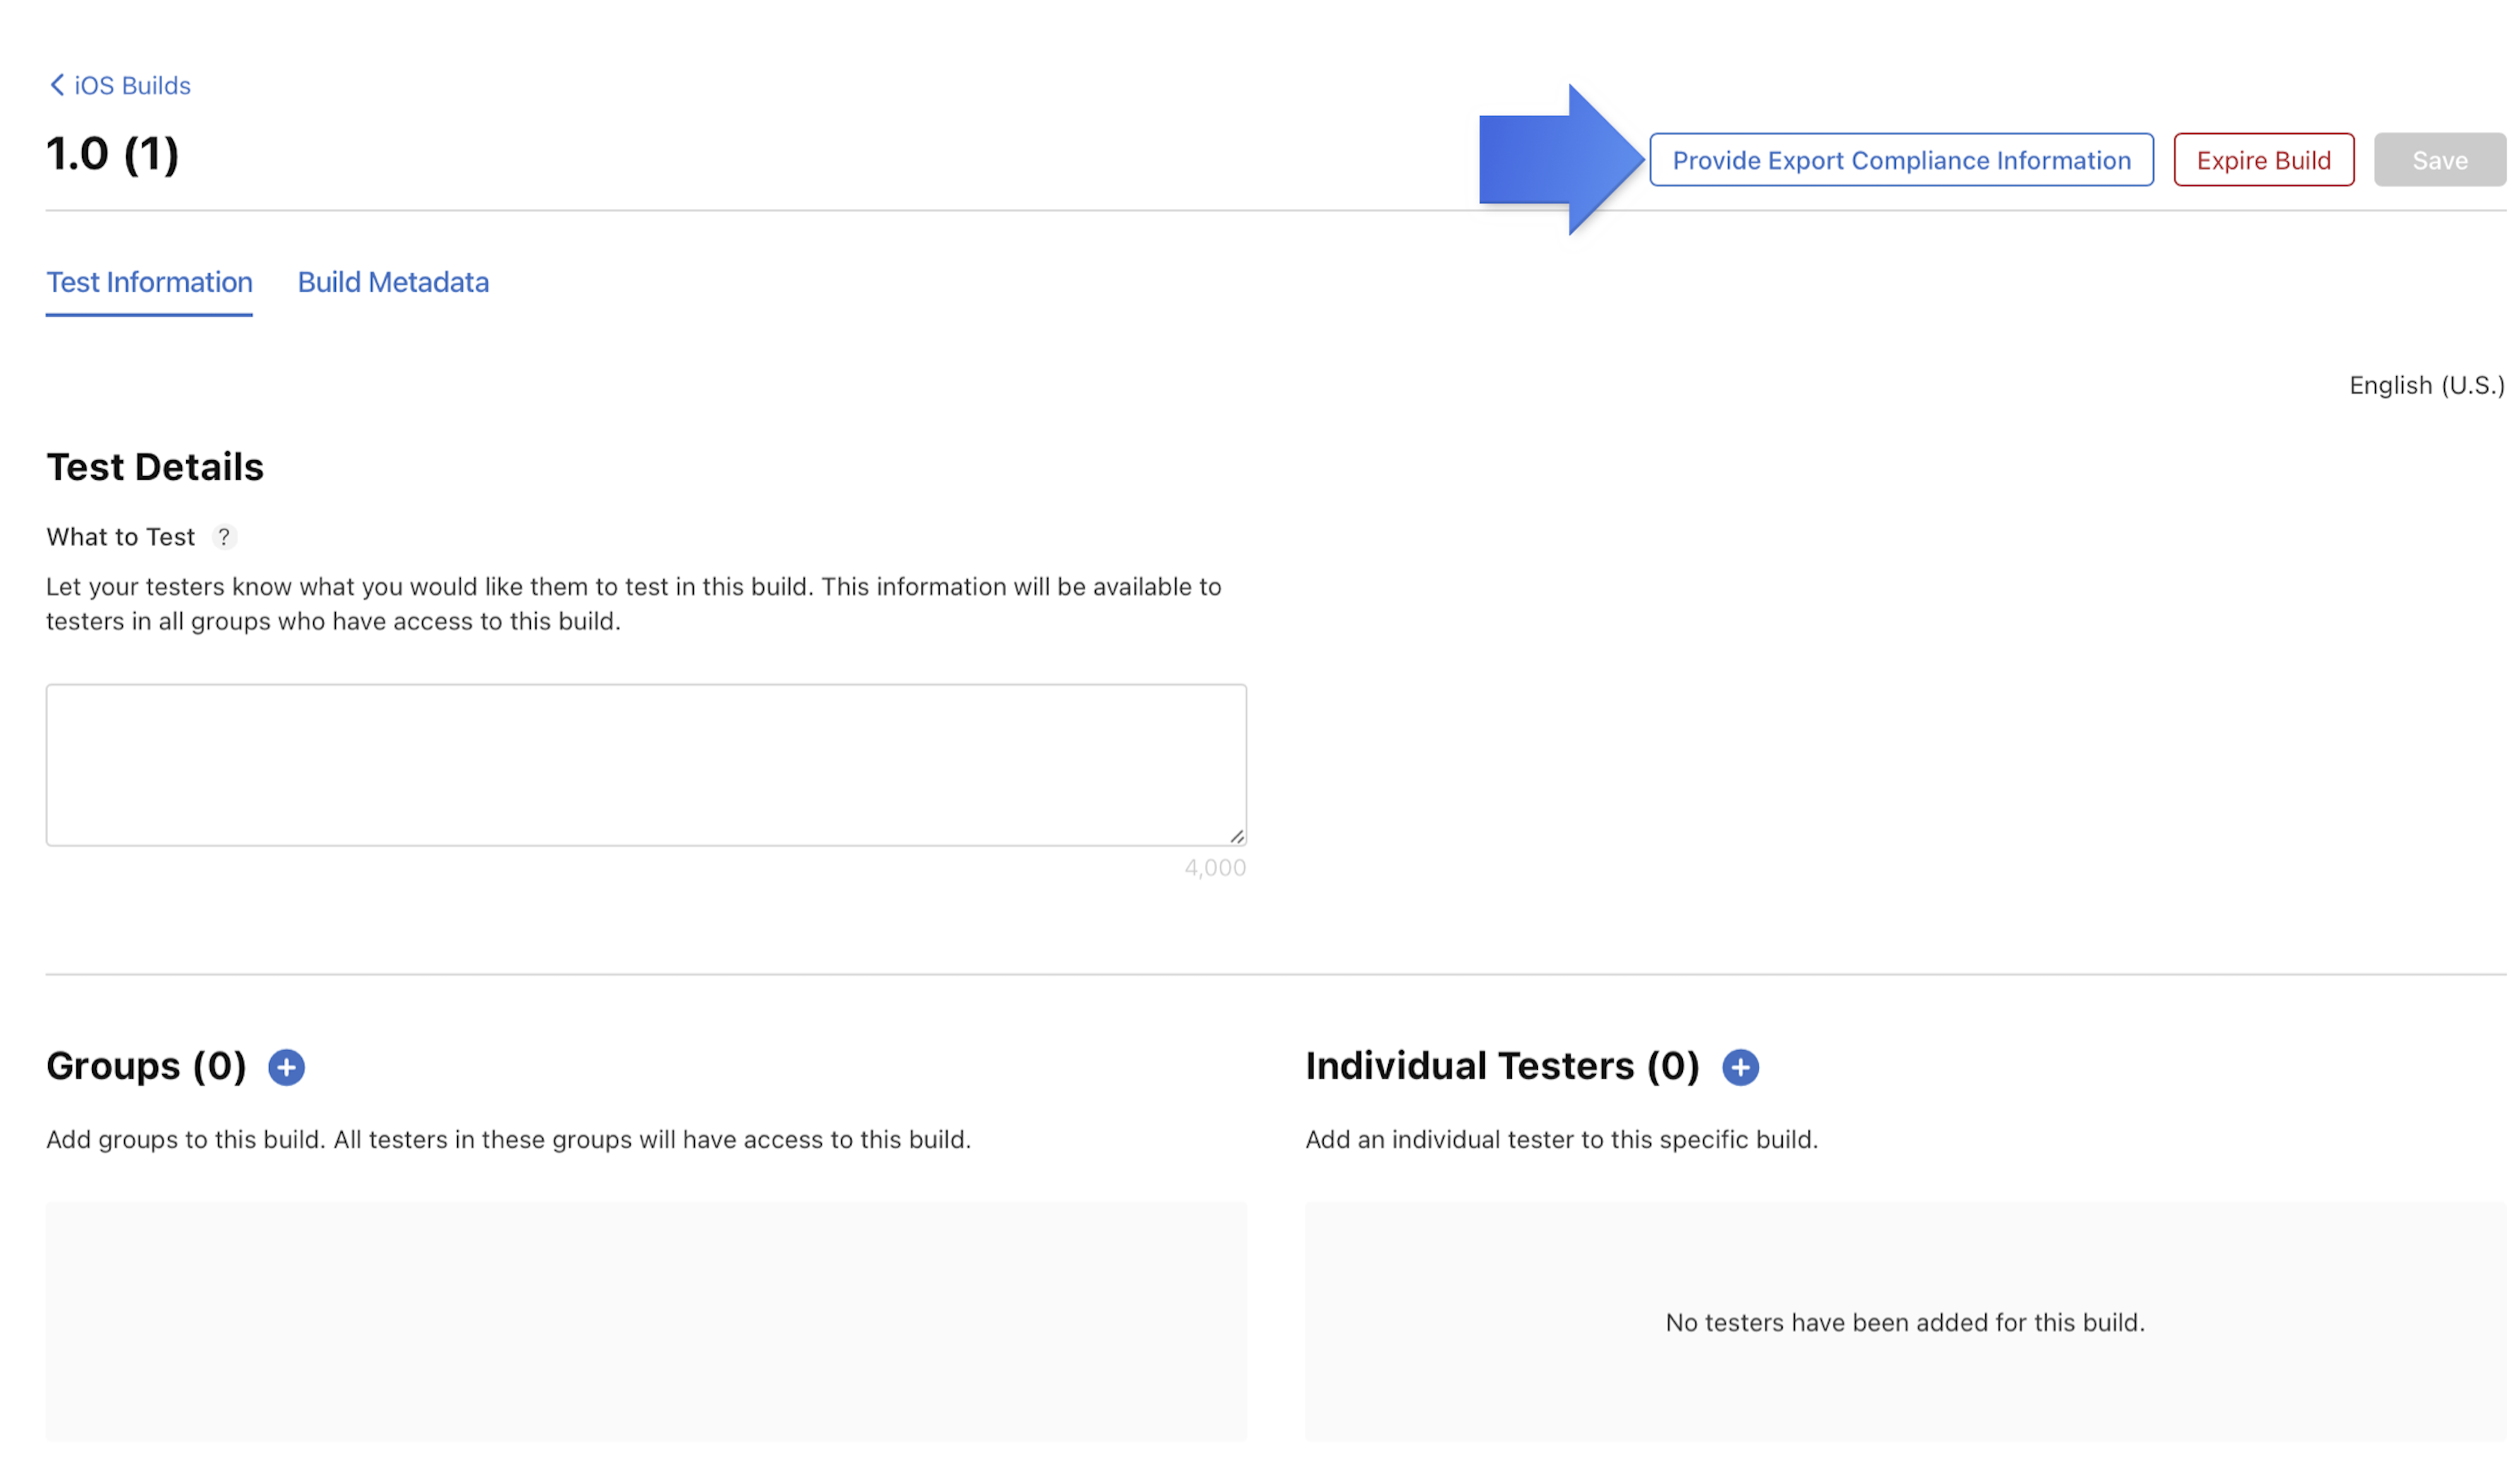Click the Expire Build button
Screen dimensions: 2520x1463
[x=2264, y=158]
